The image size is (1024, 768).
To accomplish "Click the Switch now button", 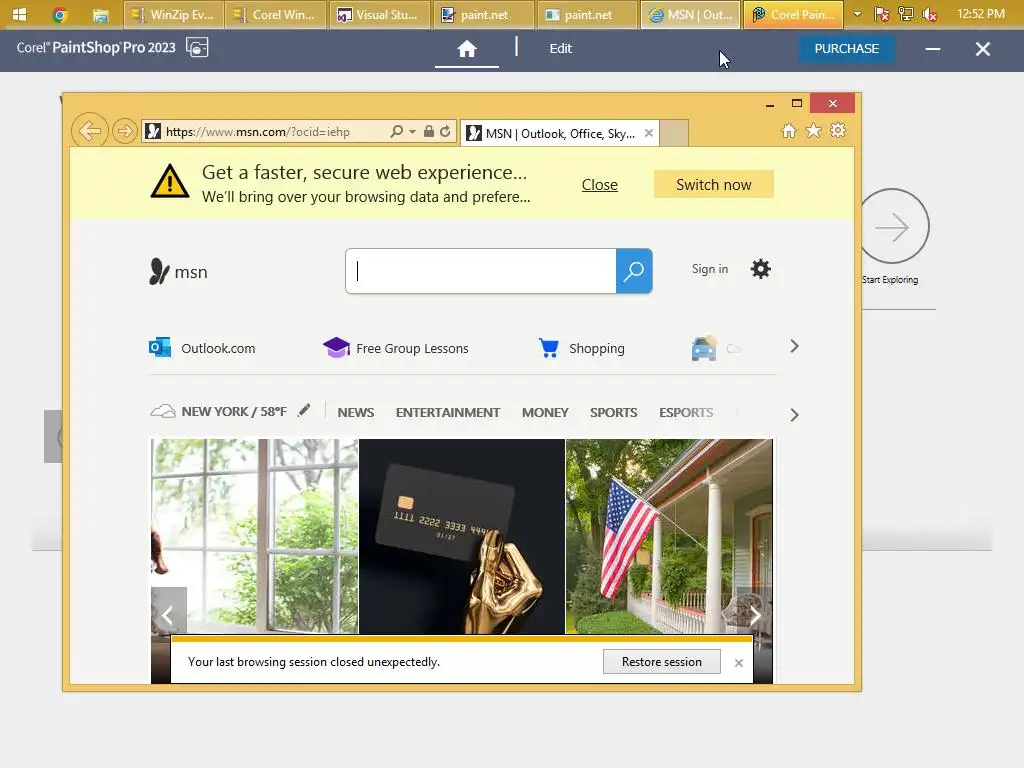I will pos(714,185).
